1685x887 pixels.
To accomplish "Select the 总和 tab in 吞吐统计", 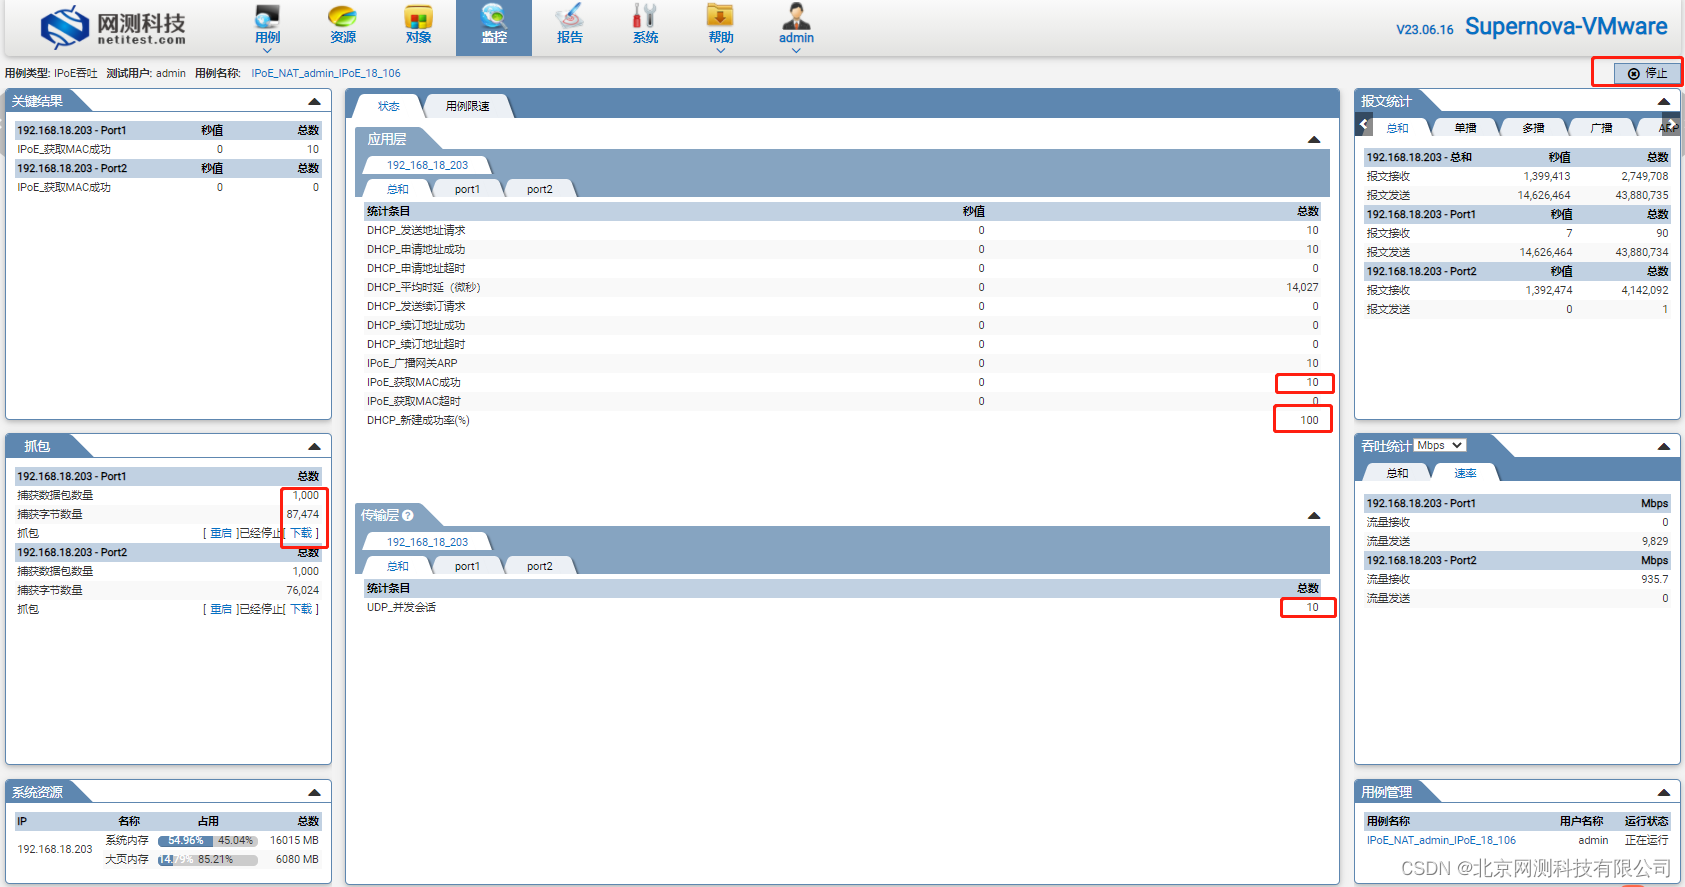I will coord(1397,473).
